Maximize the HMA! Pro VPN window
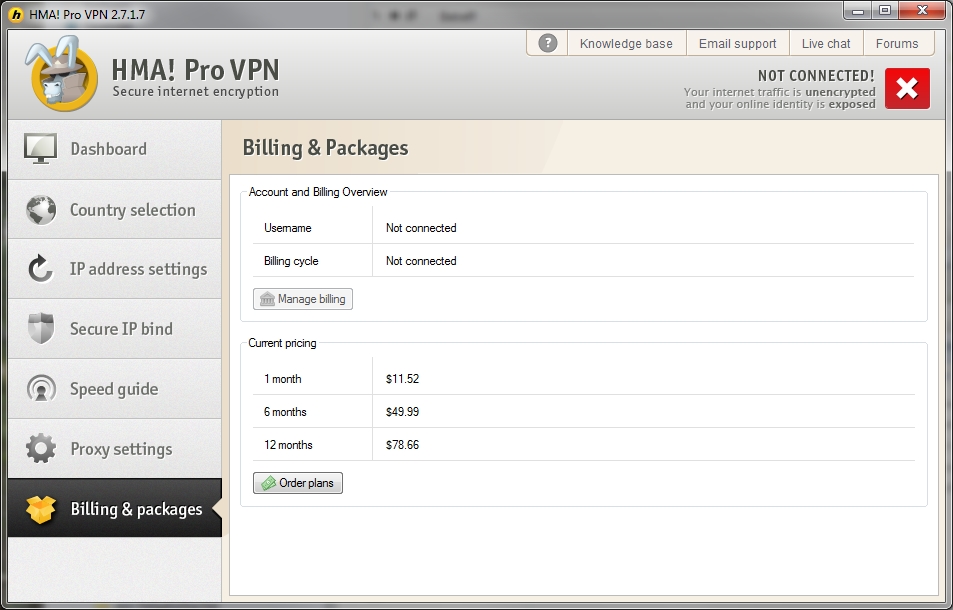The image size is (953, 610). pyautogui.click(x=885, y=10)
